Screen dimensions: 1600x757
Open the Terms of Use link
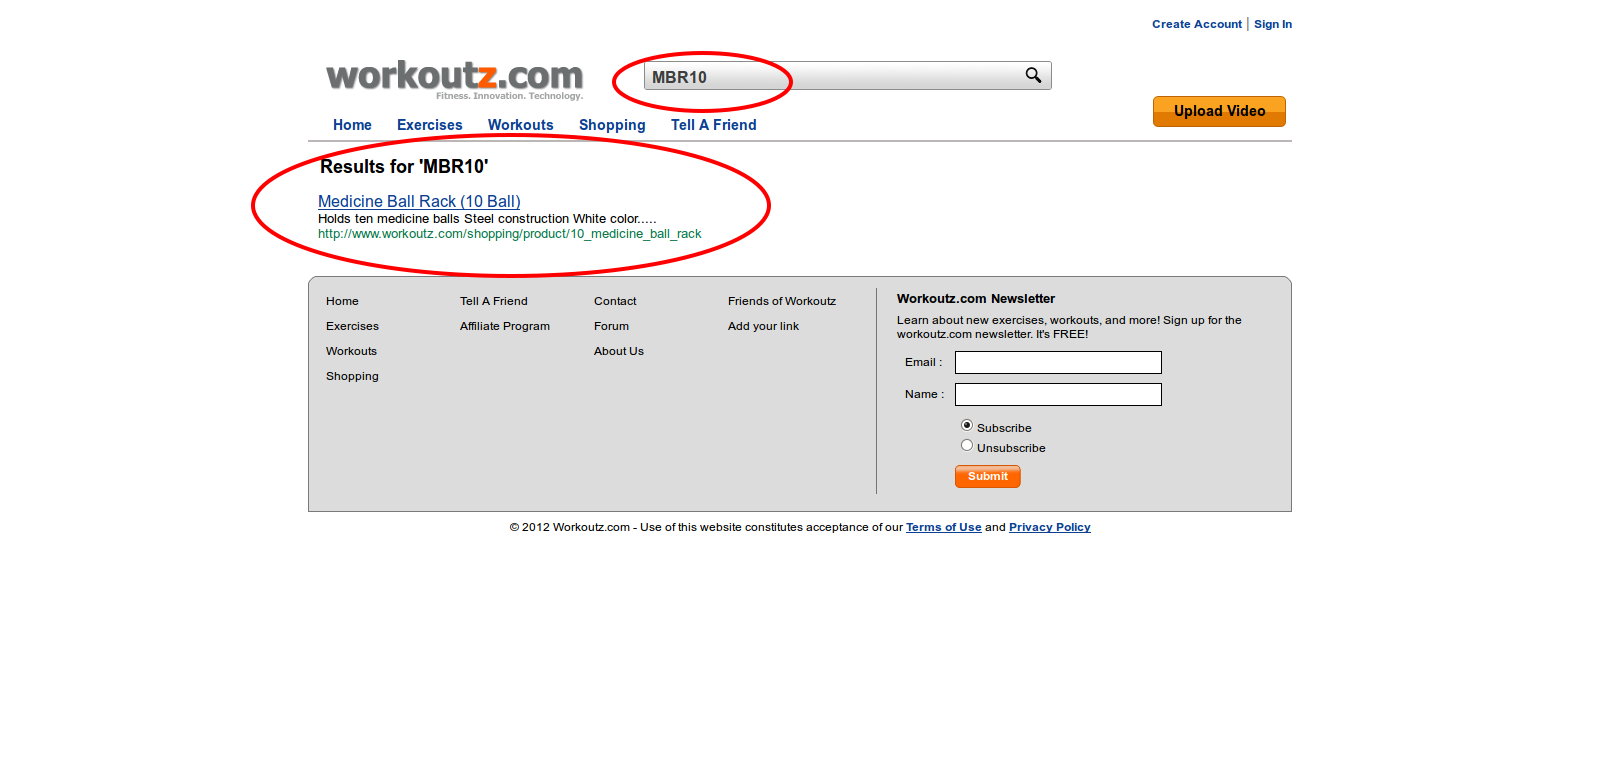(944, 527)
